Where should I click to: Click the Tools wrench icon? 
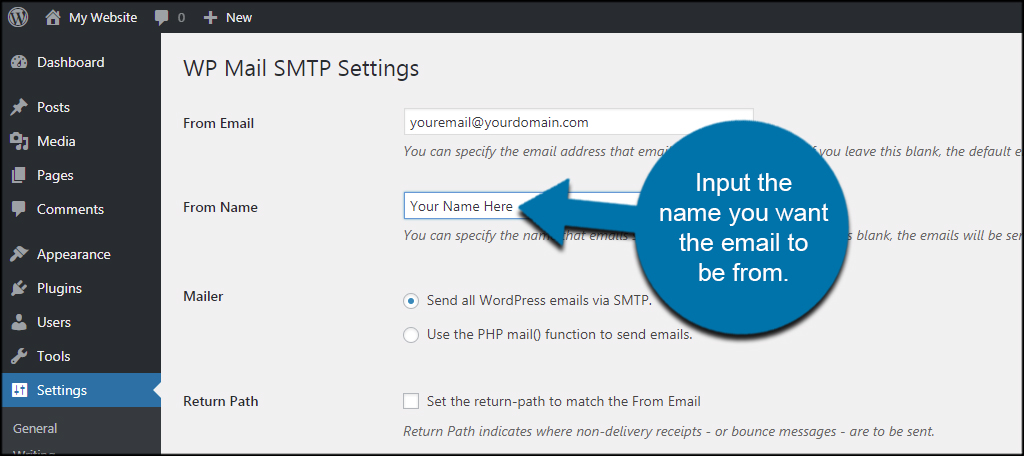click(x=20, y=356)
